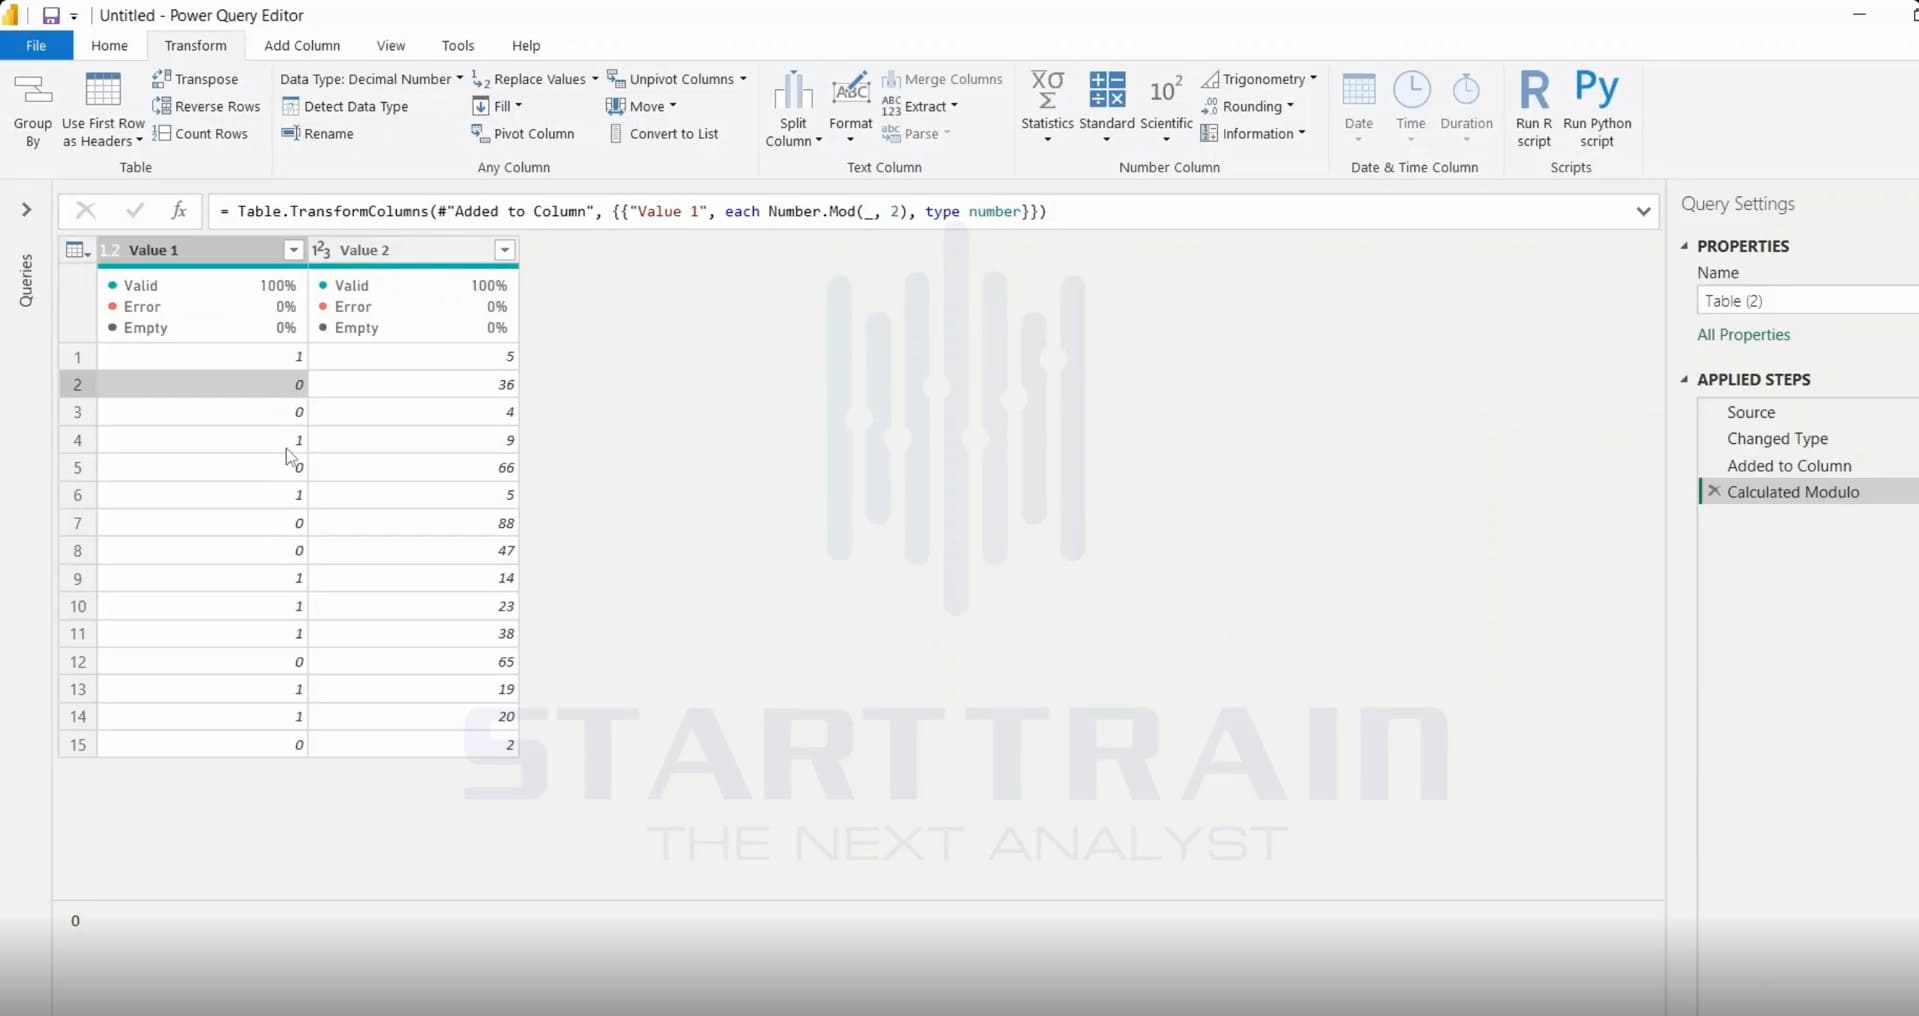This screenshot has height=1016, width=1919.
Task: Click Pivot Column
Action: pos(523,133)
